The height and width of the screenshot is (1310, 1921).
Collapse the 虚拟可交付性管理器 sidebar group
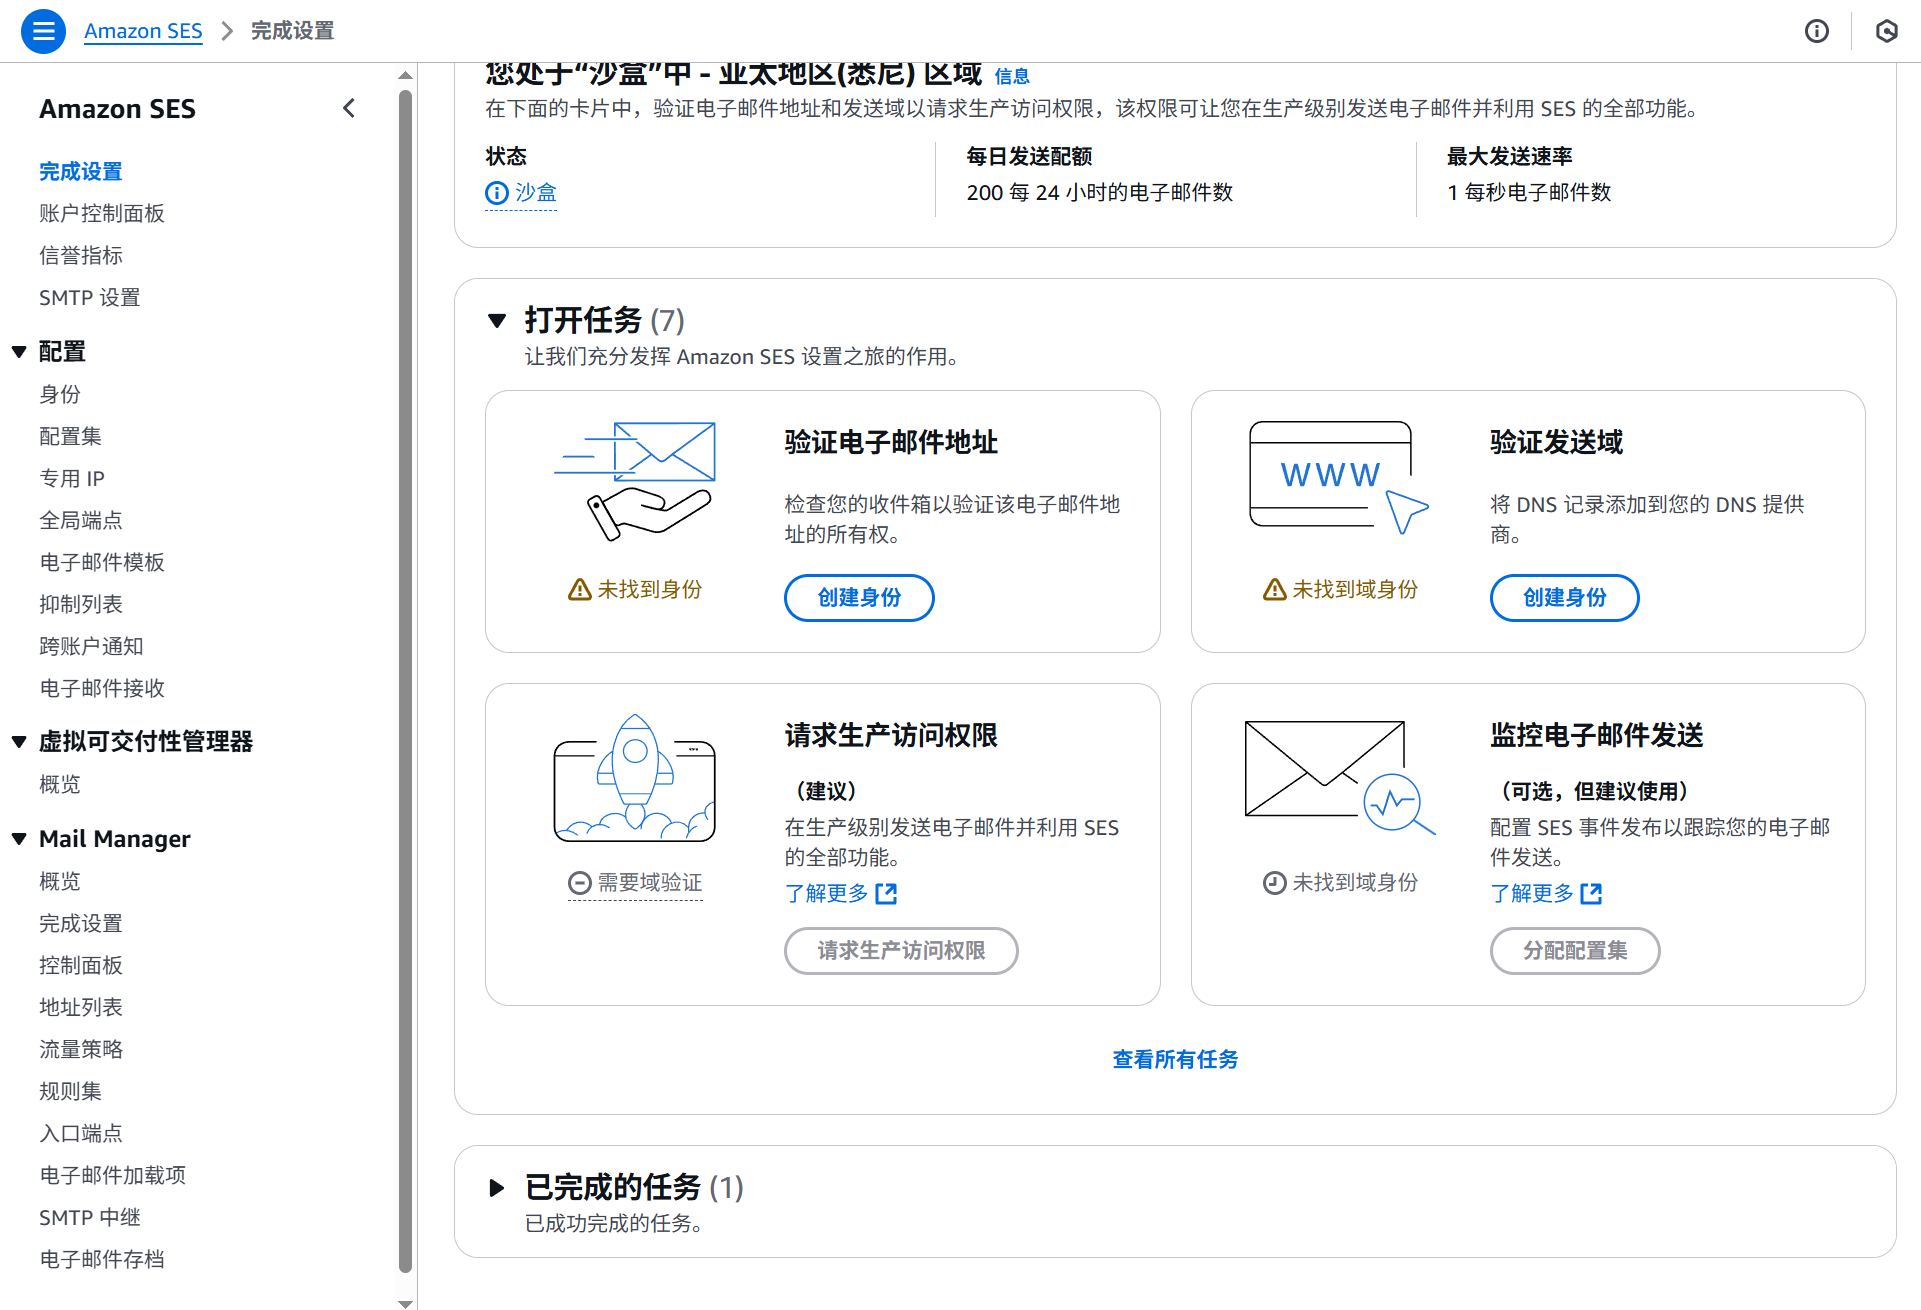tap(19, 742)
